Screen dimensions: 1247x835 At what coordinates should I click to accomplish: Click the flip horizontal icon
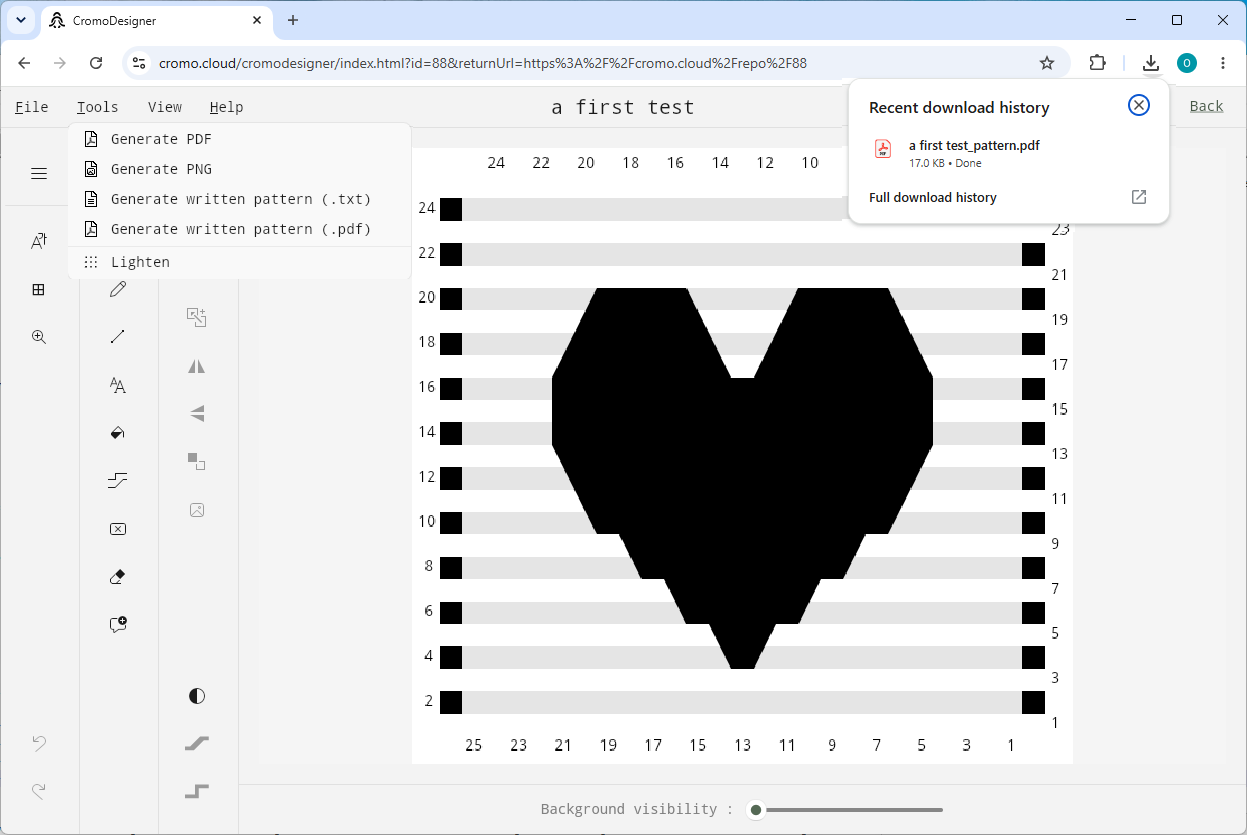click(197, 366)
